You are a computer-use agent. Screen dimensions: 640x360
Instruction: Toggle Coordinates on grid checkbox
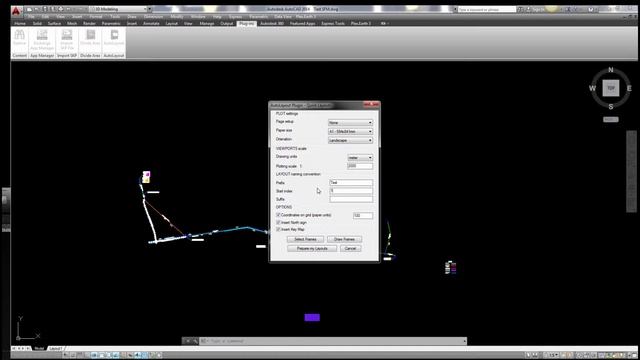point(278,215)
